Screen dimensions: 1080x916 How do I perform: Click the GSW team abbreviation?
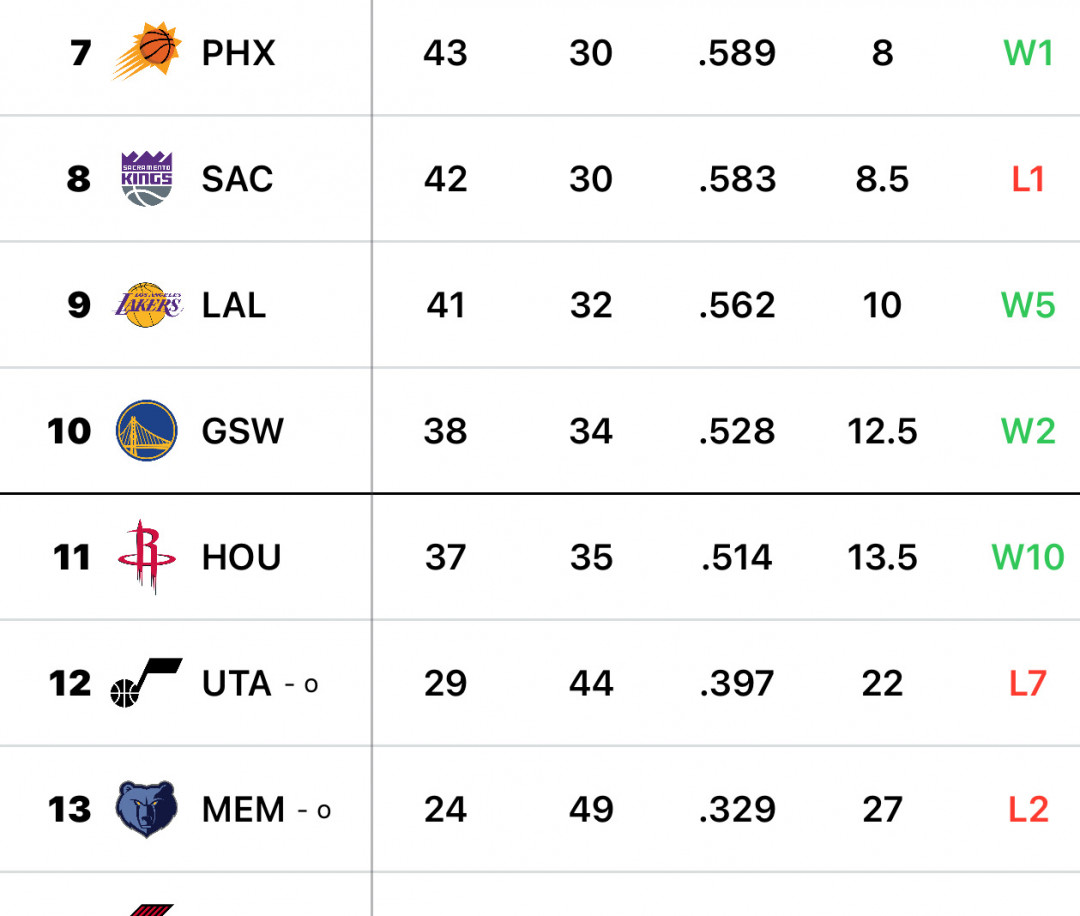point(242,431)
